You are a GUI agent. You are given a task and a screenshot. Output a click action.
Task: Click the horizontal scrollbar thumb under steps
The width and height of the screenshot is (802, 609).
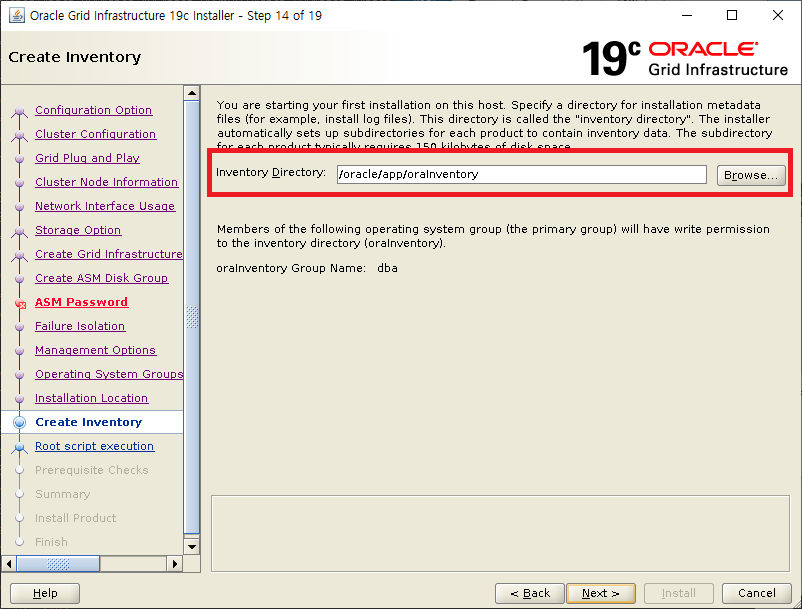point(58,564)
